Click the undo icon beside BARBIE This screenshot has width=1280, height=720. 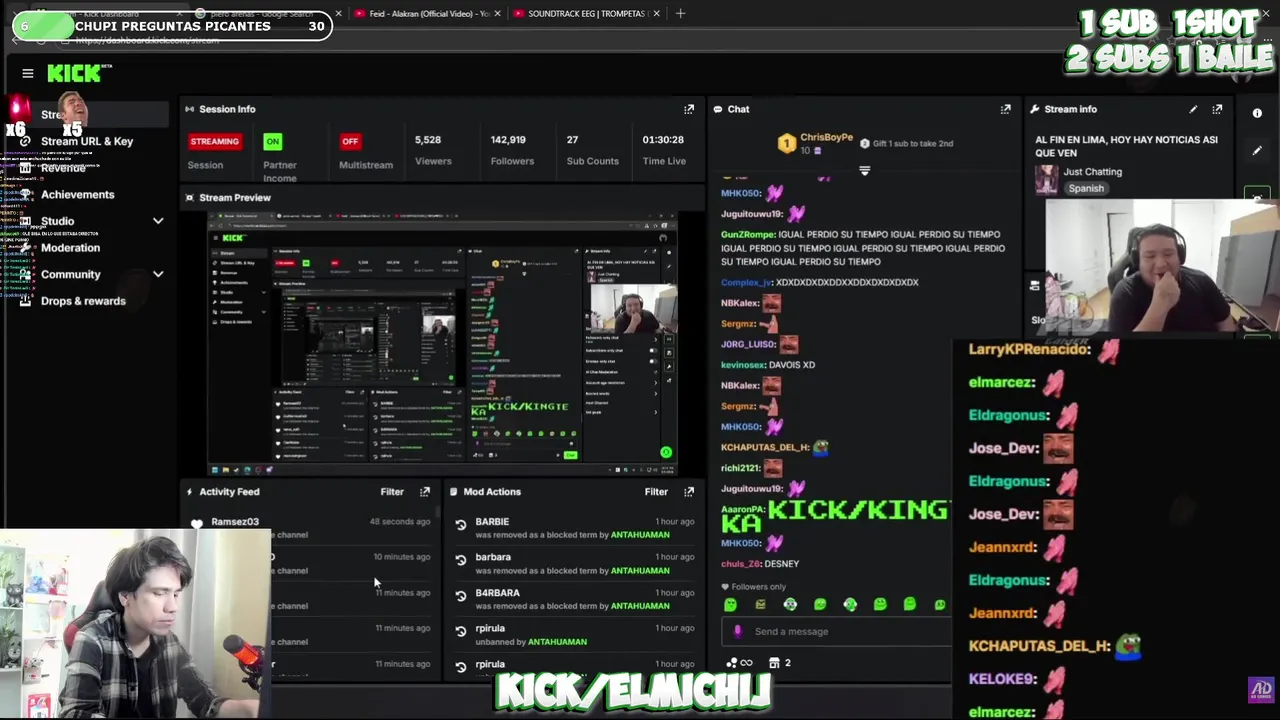(x=461, y=525)
